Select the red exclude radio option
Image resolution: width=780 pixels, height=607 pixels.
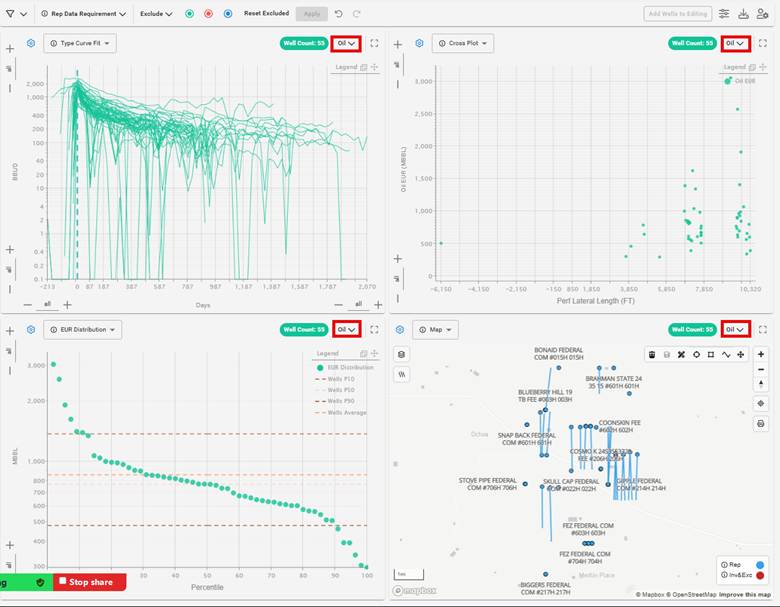click(208, 14)
